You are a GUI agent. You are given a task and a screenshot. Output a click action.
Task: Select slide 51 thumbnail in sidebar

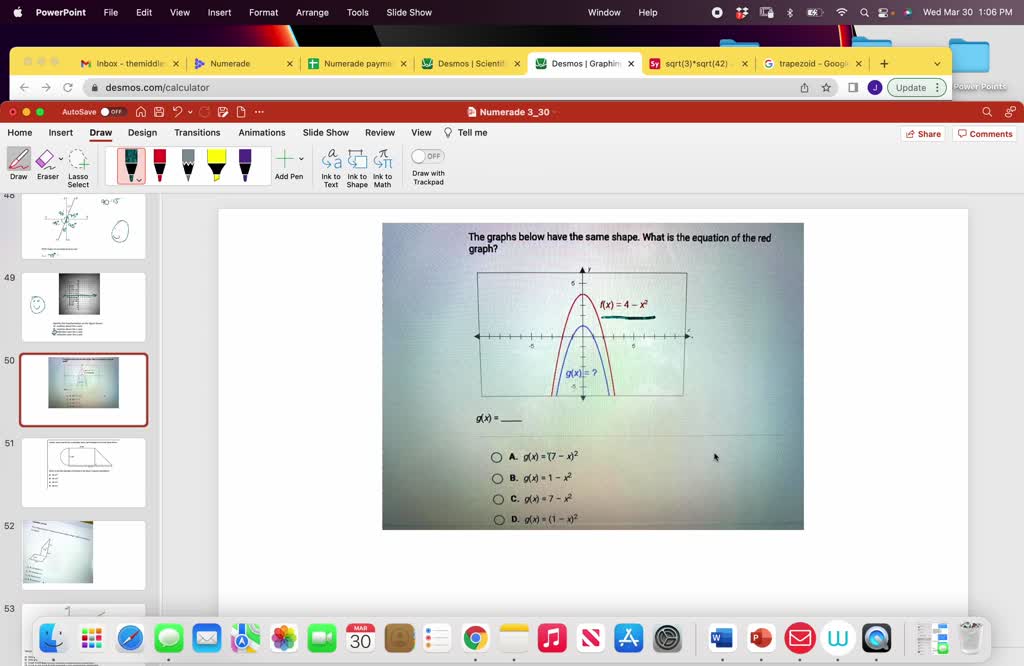pos(84,471)
